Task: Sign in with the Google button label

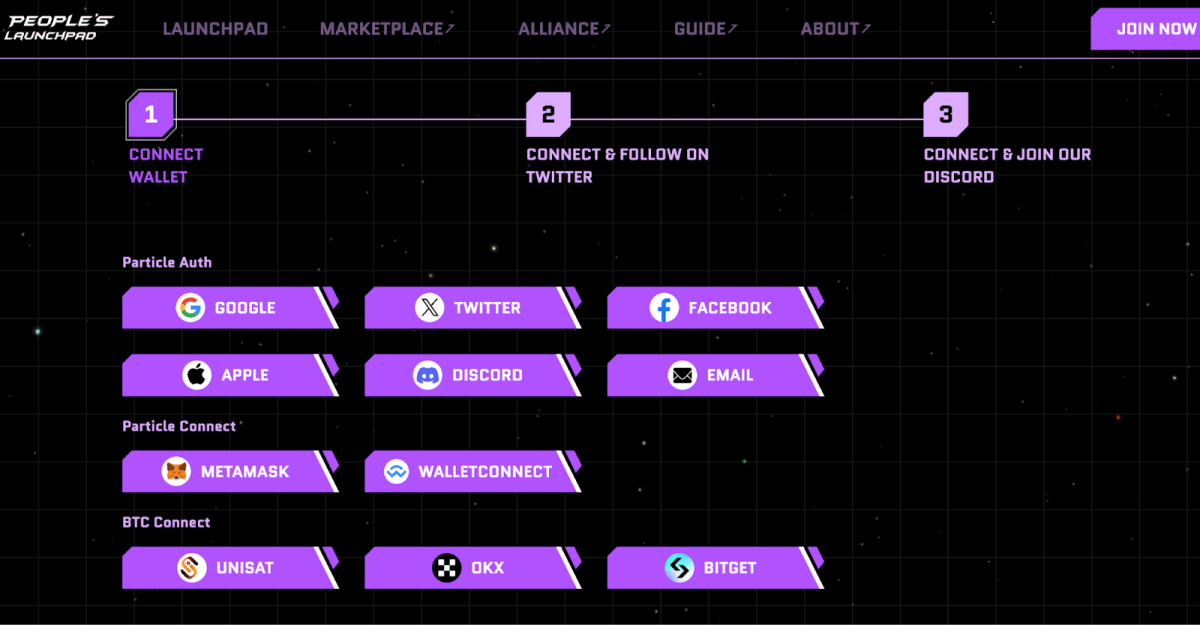Action: click(245, 308)
